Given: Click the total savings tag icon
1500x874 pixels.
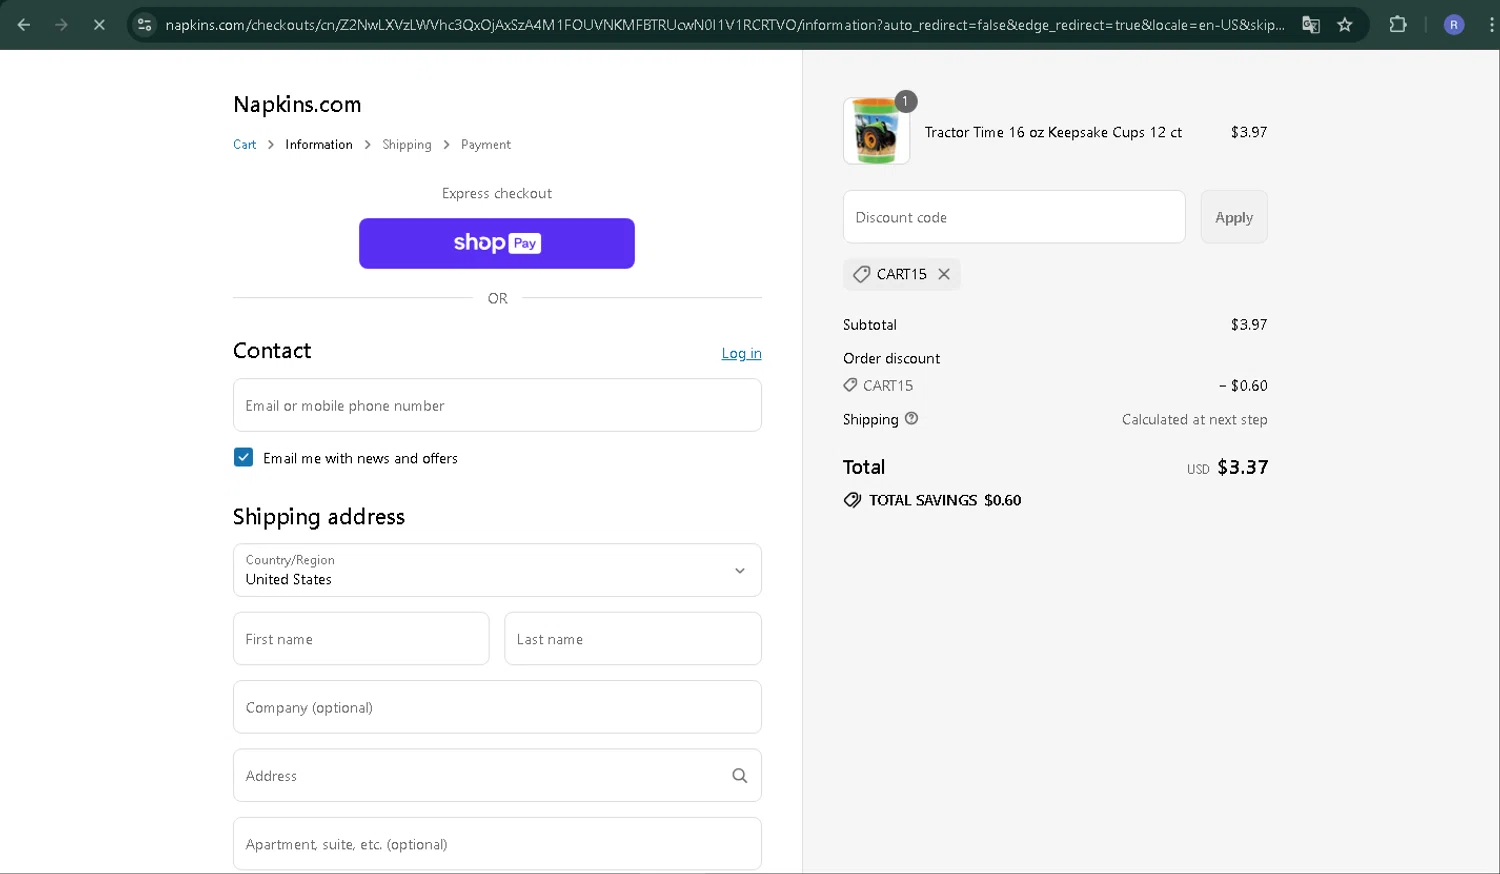Looking at the screenshot, I should pos(852,500).
